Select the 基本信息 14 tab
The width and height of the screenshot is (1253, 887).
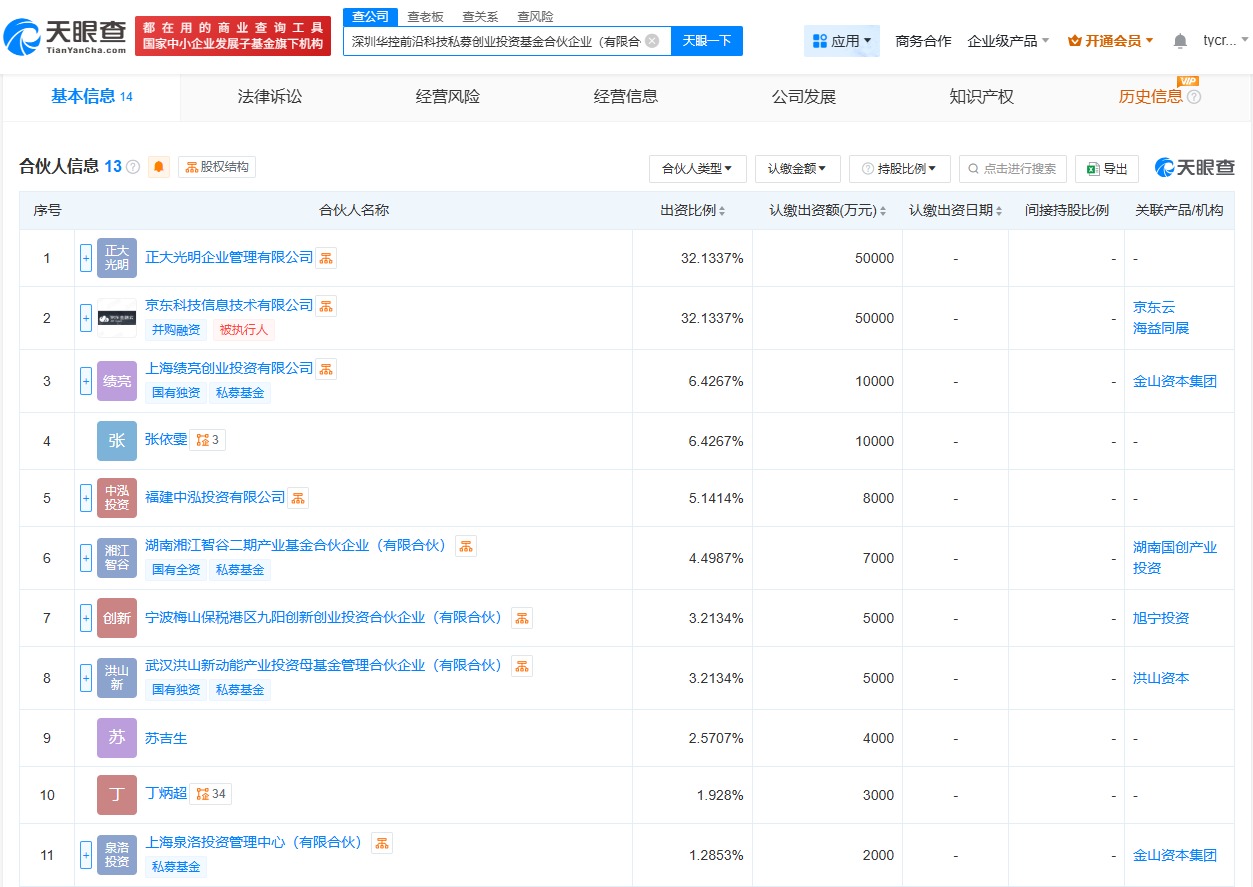[x=92, y=97]
